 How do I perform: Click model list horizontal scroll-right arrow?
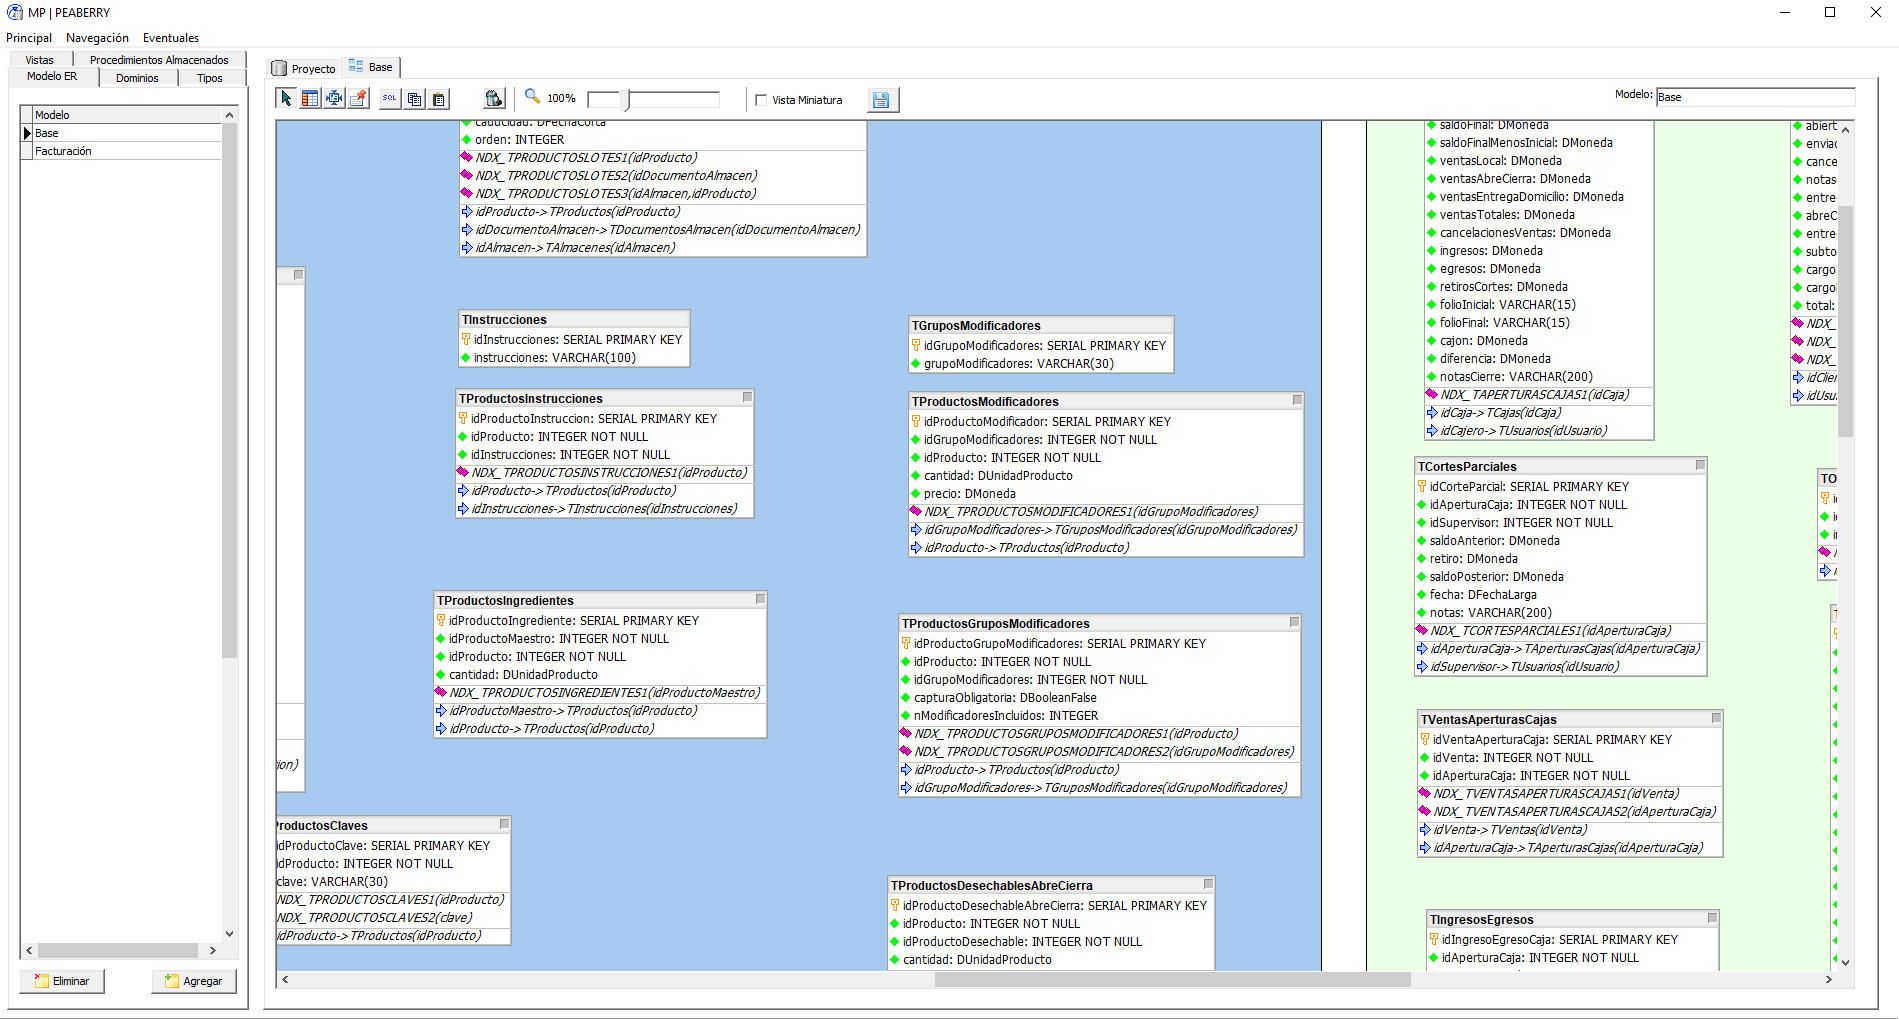[x=212, y=950]
